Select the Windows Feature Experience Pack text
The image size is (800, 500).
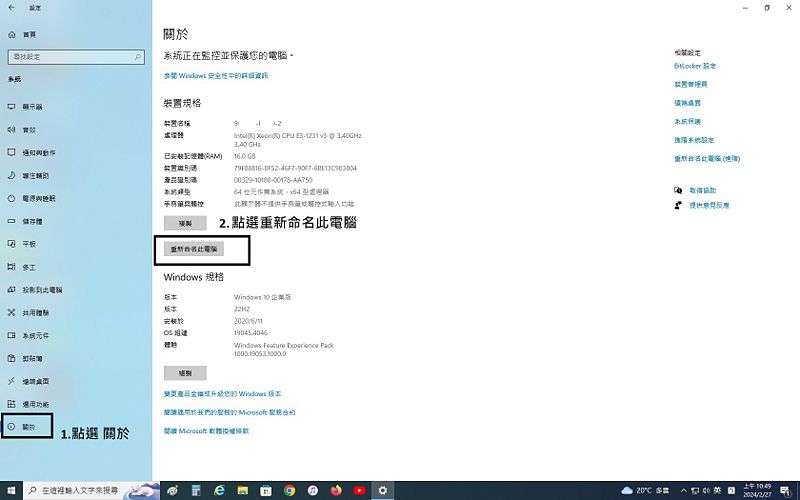(284, 349)
